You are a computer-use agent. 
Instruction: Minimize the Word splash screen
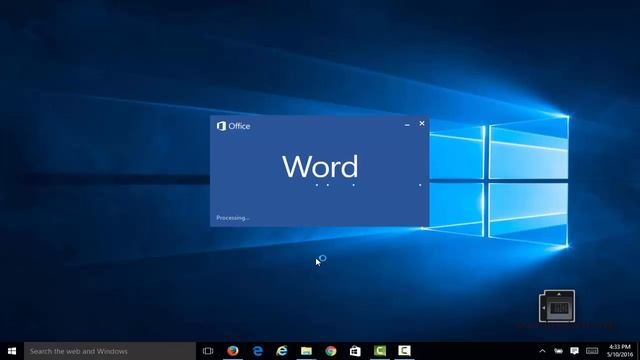tap(407, 124)
